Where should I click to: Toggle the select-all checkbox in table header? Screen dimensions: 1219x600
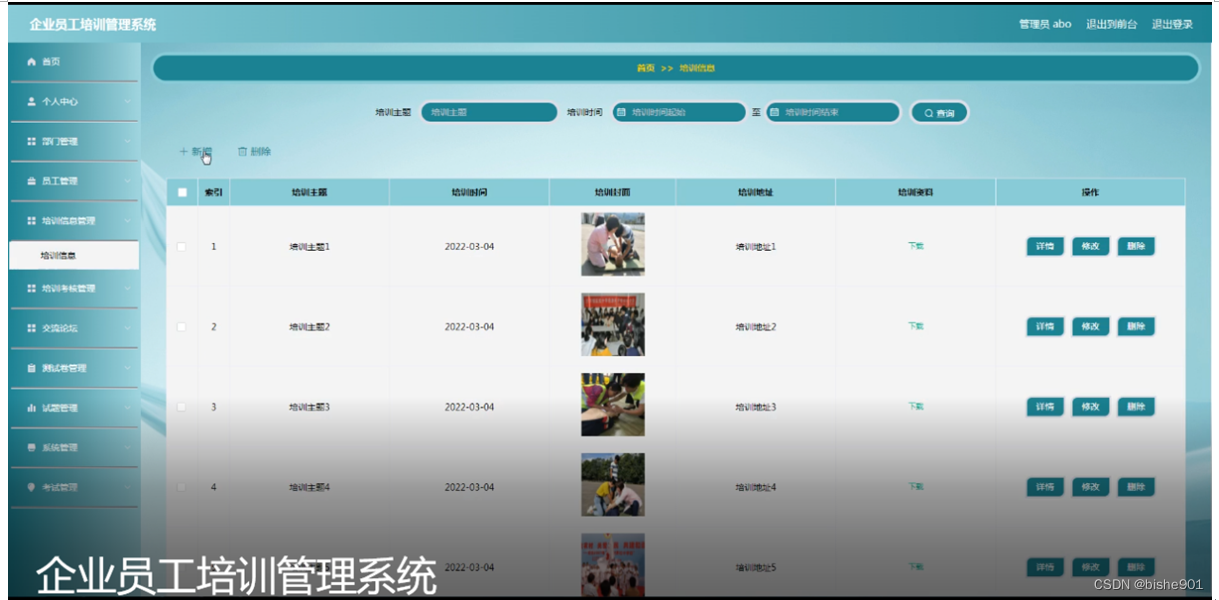click(x=182, y=193)
